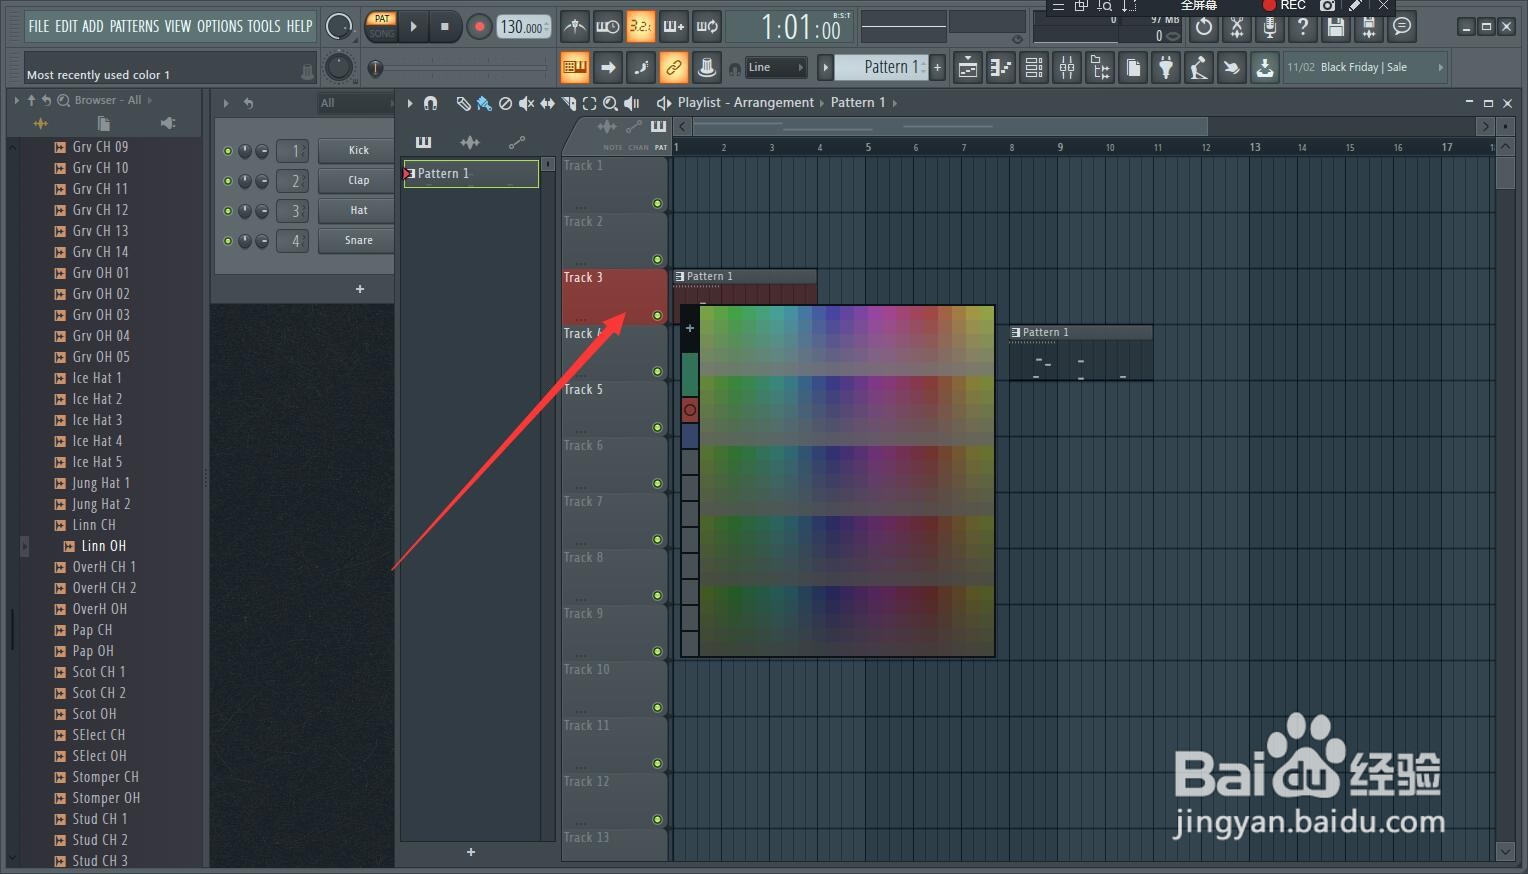Choose the playlist Select tool
This screenshot has width=1528, height=874.
tap(589, 103)
